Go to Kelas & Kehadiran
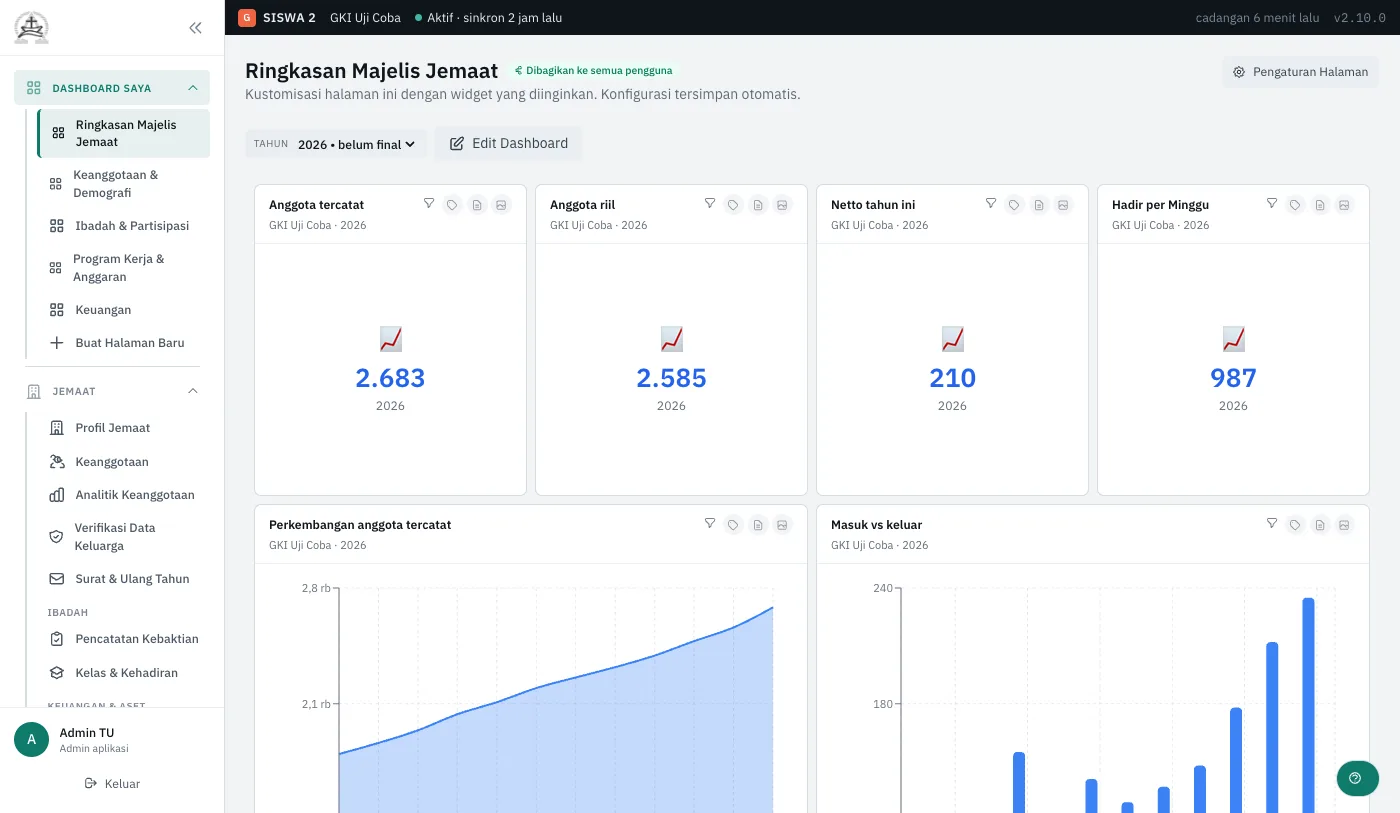 coord(124,673)
